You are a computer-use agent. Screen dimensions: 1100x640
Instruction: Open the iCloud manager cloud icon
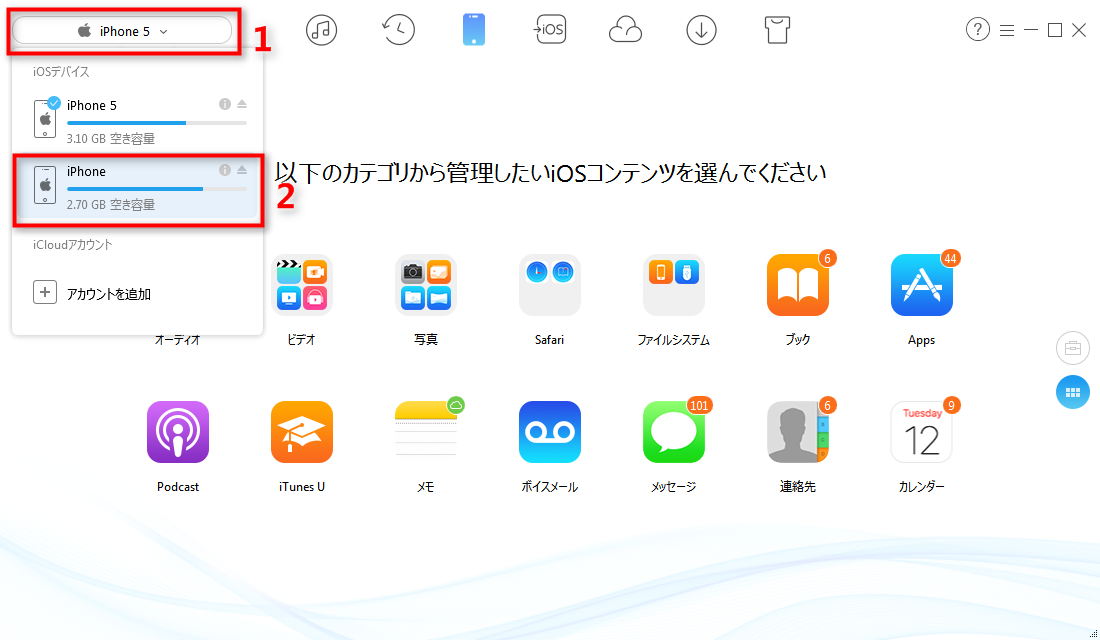(x=625, y=30)
